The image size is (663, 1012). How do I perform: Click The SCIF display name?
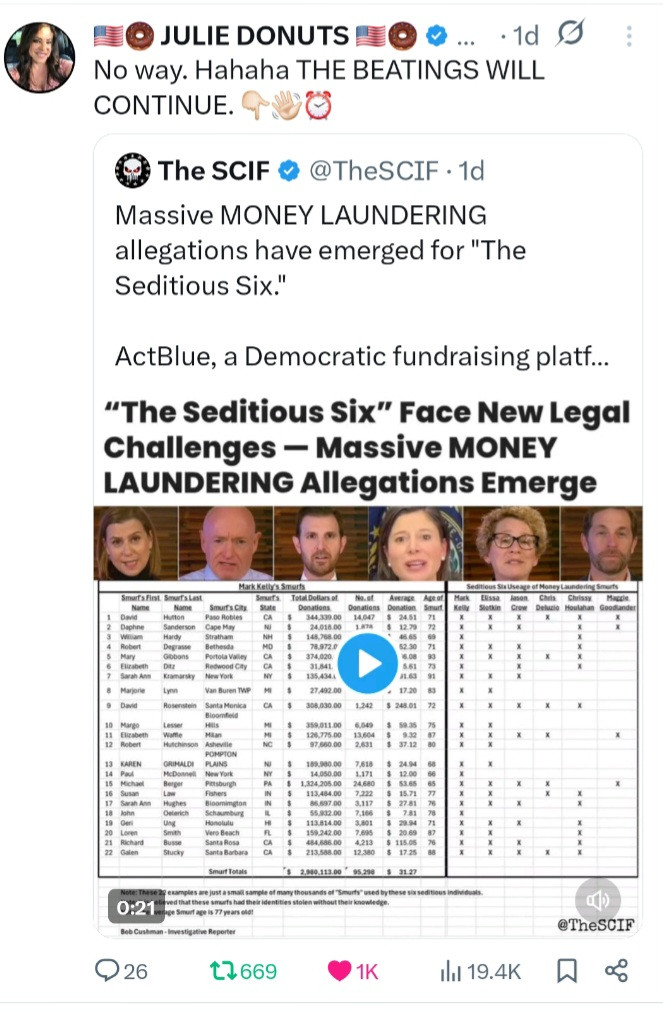tap(214, 171)
